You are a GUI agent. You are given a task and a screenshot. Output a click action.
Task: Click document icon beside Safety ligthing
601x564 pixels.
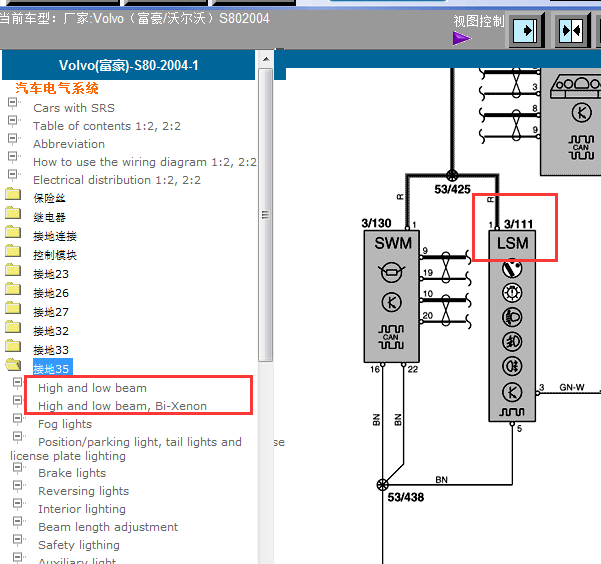tap(18, 540)
